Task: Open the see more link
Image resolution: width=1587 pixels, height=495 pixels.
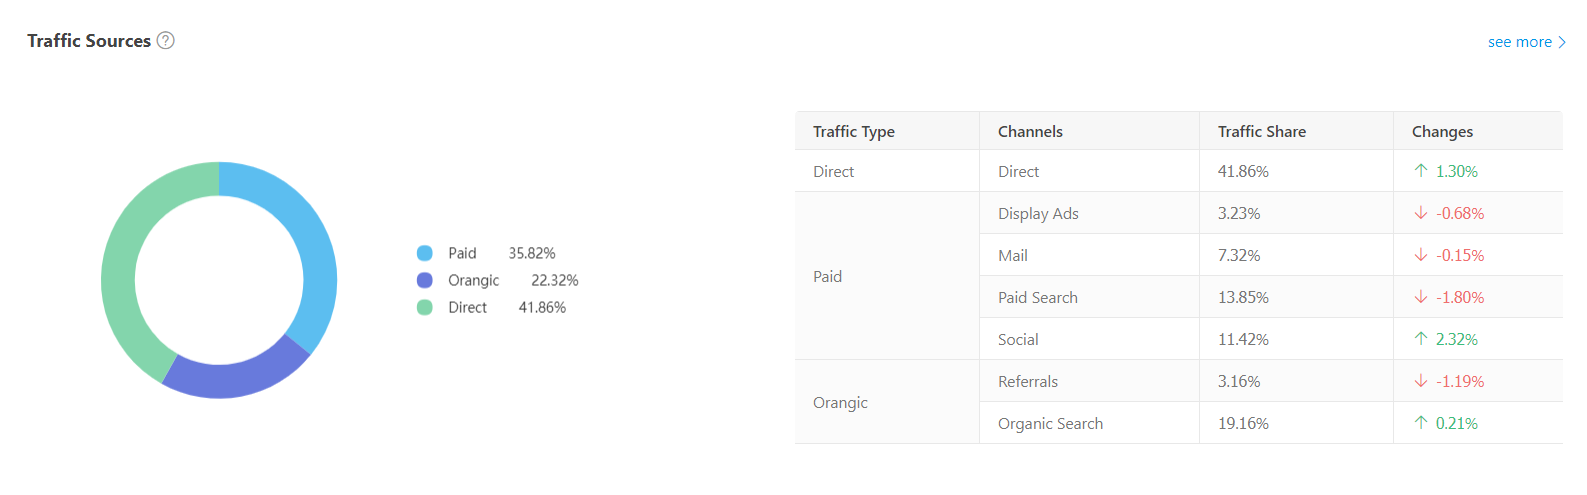Action: (x=1519, y=42)
